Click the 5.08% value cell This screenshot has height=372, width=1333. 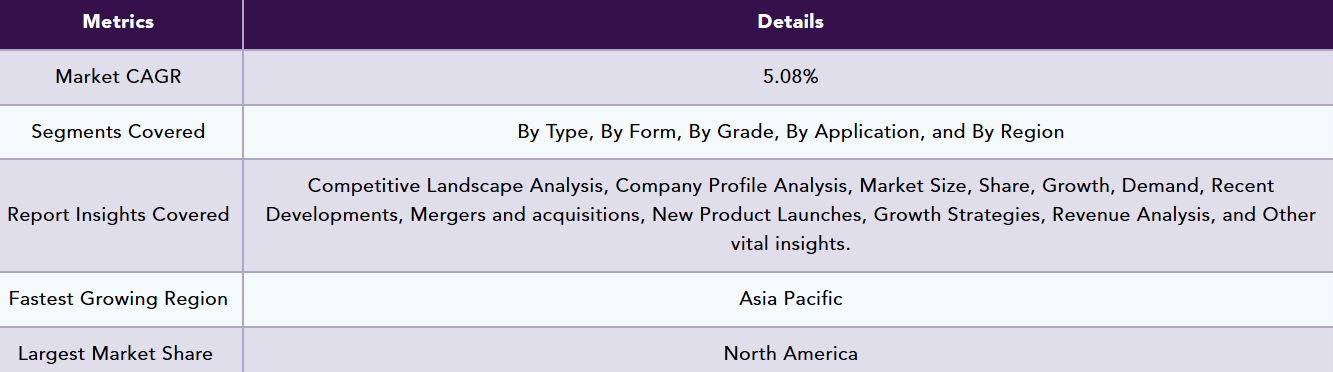(789, 77)
